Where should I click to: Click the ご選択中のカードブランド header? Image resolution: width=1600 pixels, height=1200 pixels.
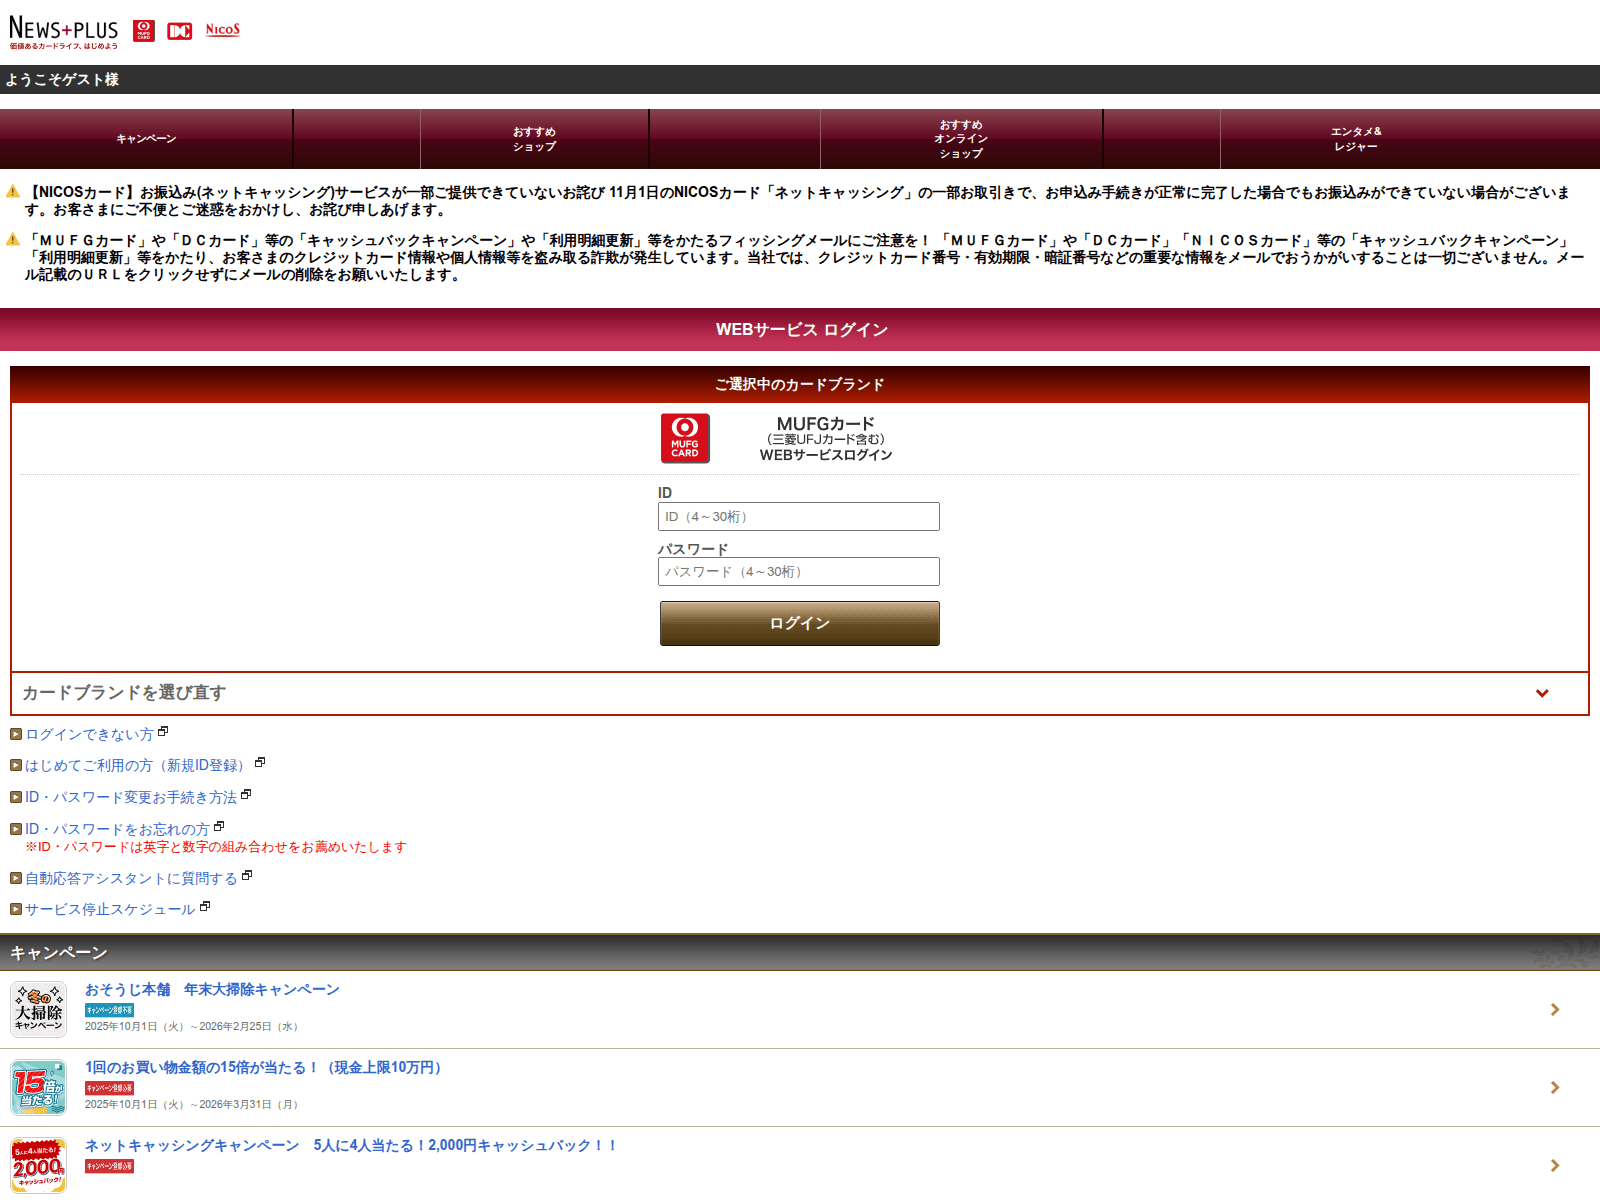(x=800, y=384)
